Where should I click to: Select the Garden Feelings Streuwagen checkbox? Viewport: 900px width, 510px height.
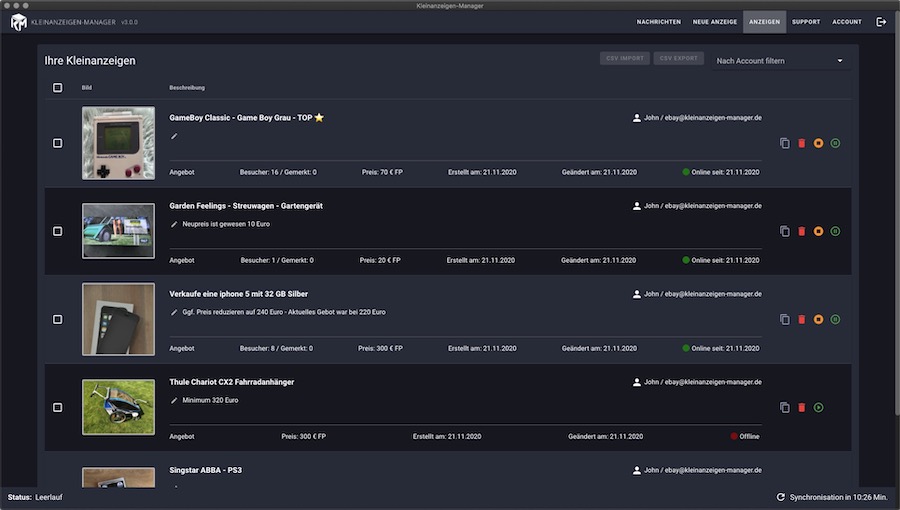[57, 231]
